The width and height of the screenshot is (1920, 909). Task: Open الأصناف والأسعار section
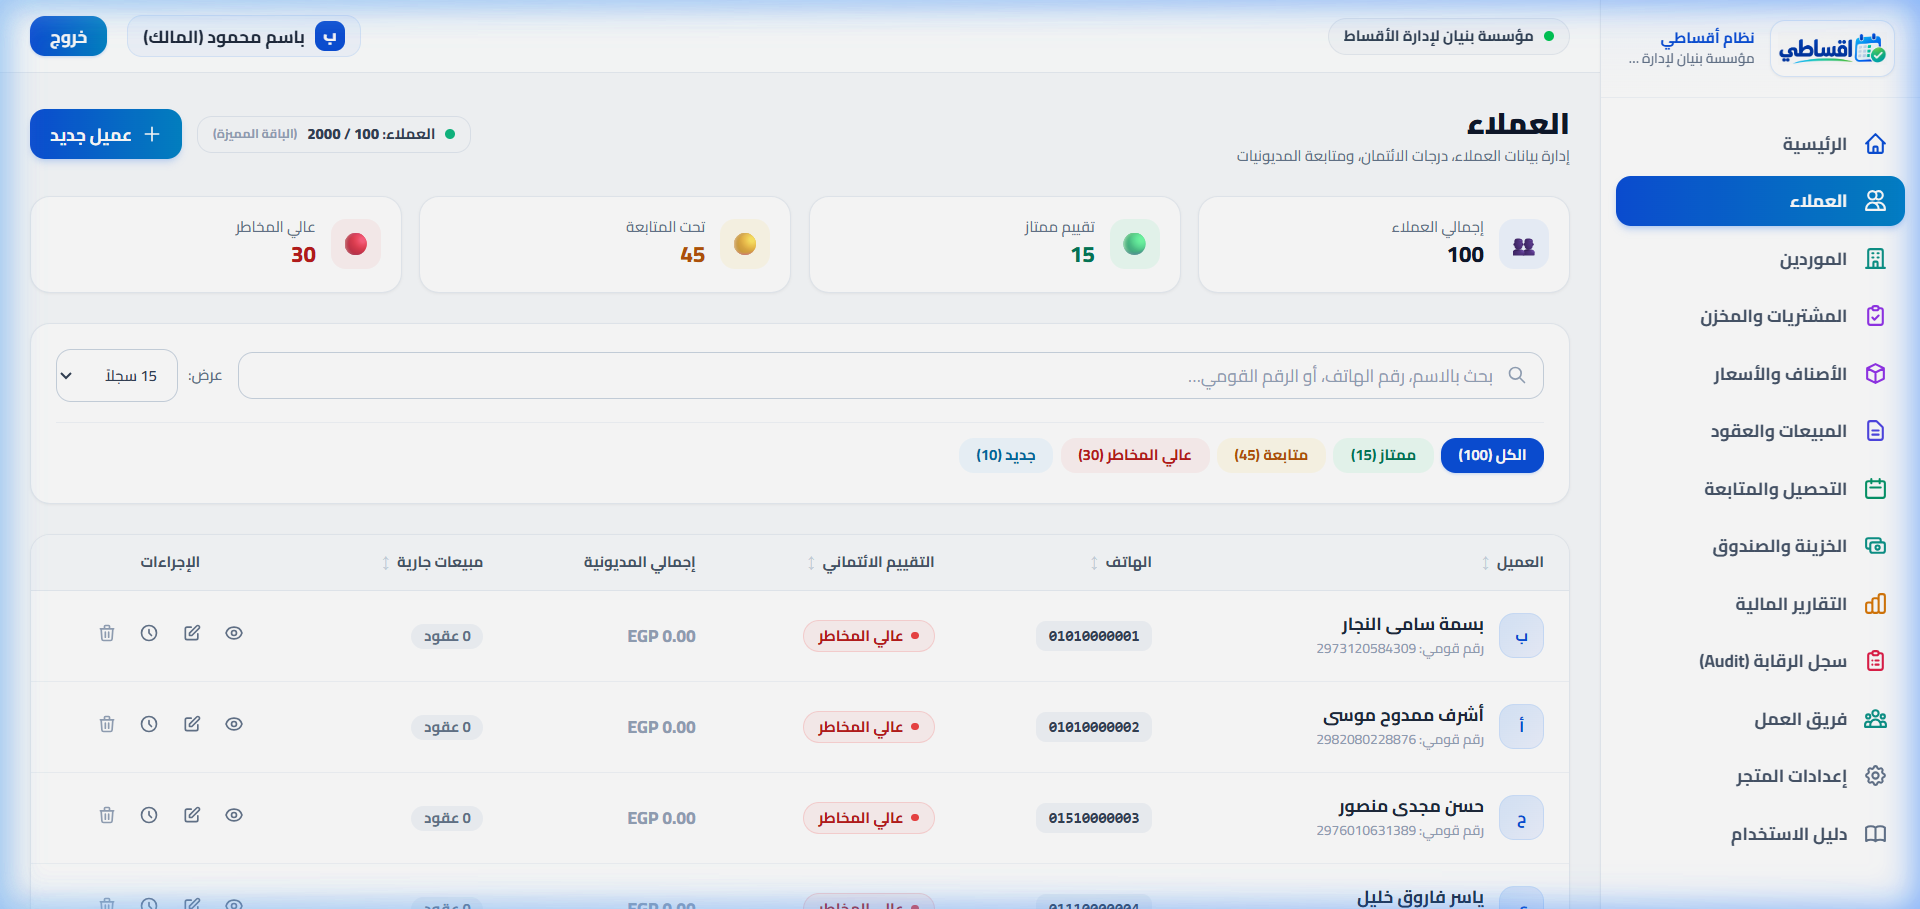(x=1760, y=374)
